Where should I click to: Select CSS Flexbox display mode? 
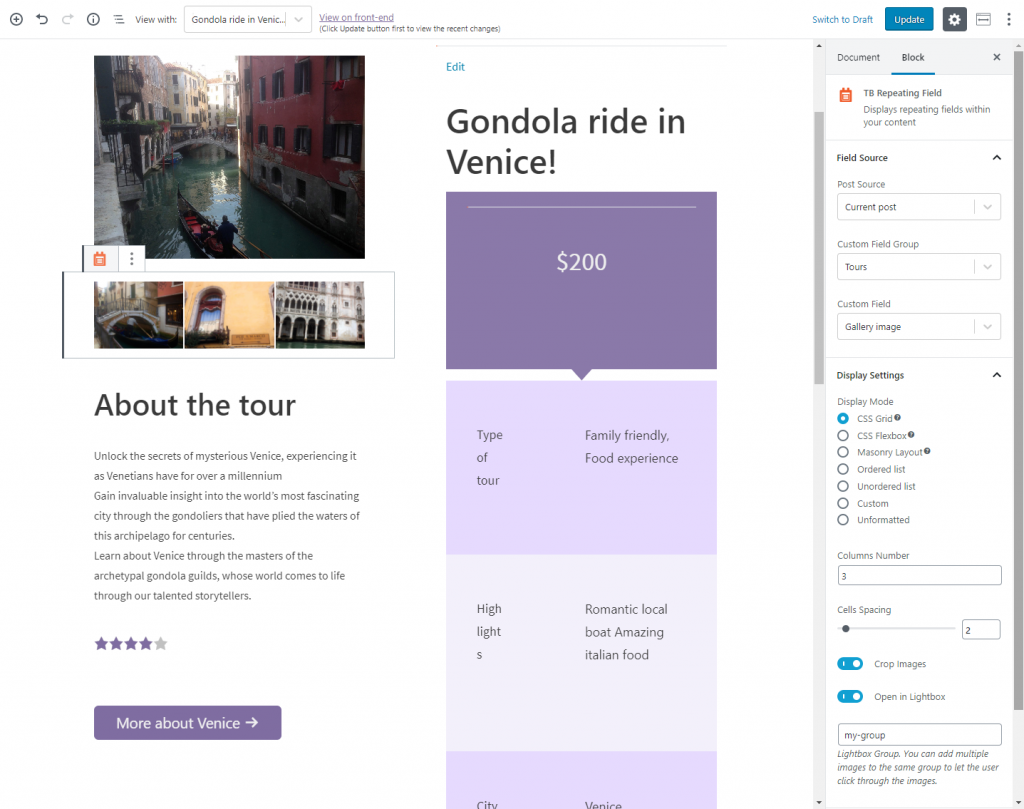(843, 436)
